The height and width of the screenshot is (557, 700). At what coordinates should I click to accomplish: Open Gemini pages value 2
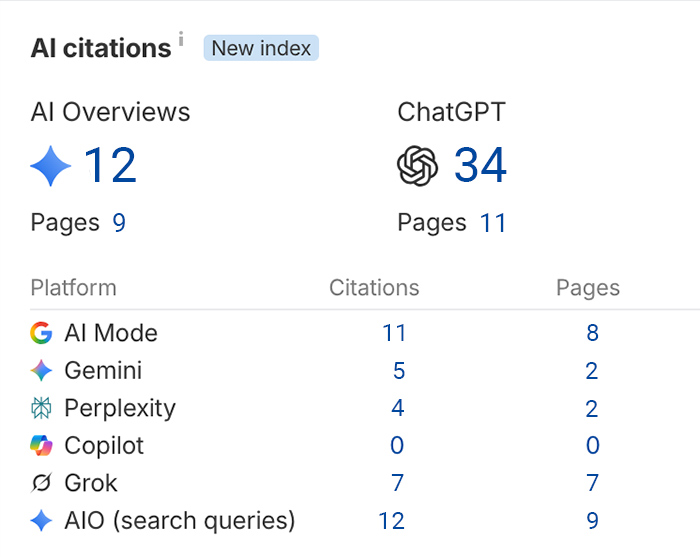(592, 370)
